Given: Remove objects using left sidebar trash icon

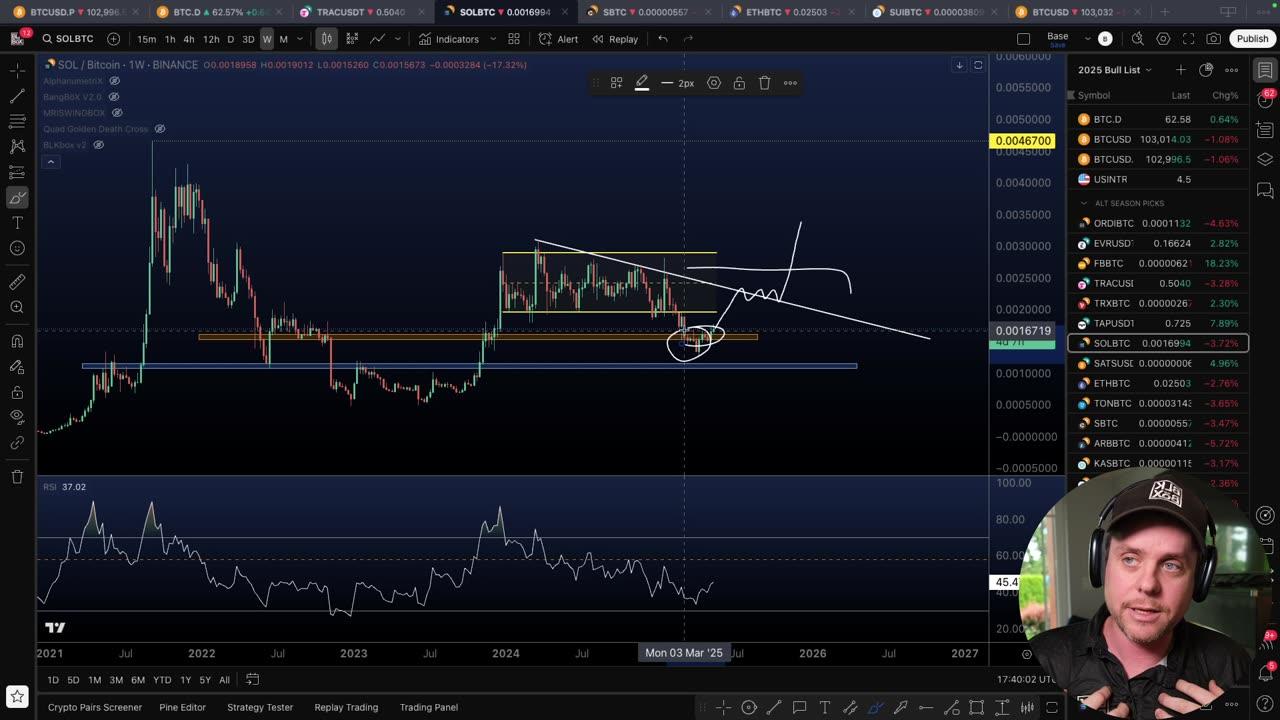Looking at the screenshot, I should 17,477.
